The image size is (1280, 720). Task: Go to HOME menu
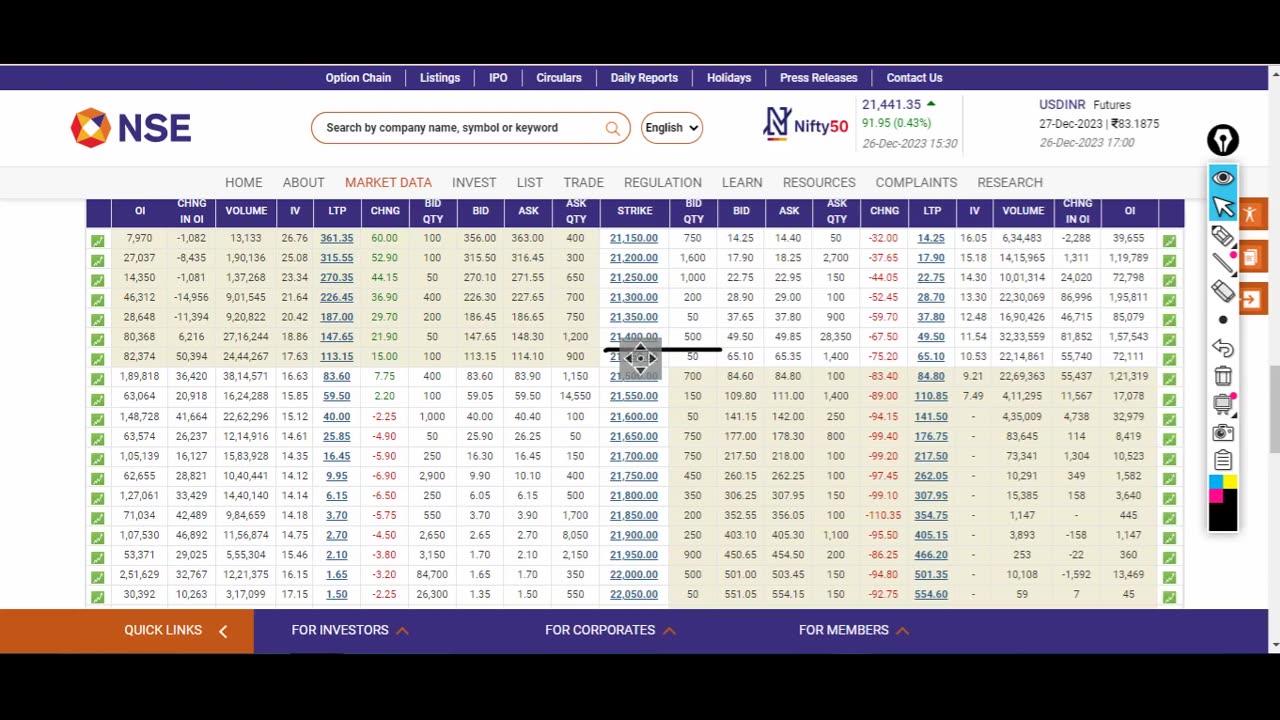[x=244, y=182]
